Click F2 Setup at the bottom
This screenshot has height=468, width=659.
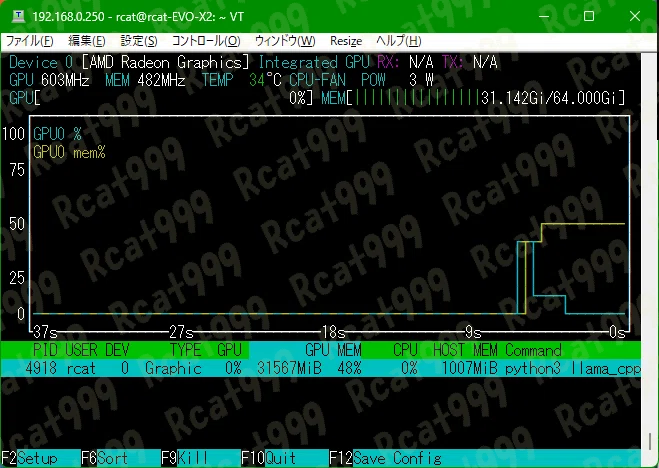point(29,458)
